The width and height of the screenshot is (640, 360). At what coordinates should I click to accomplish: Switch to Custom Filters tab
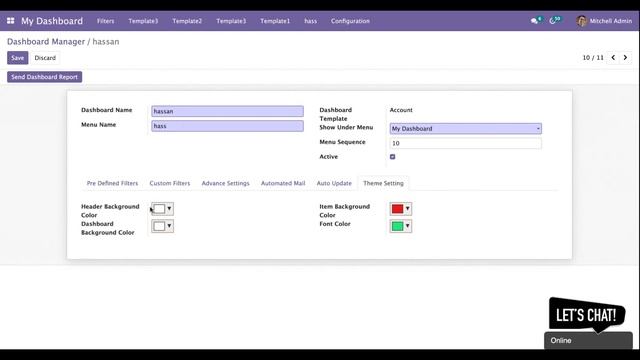(170, 183)
